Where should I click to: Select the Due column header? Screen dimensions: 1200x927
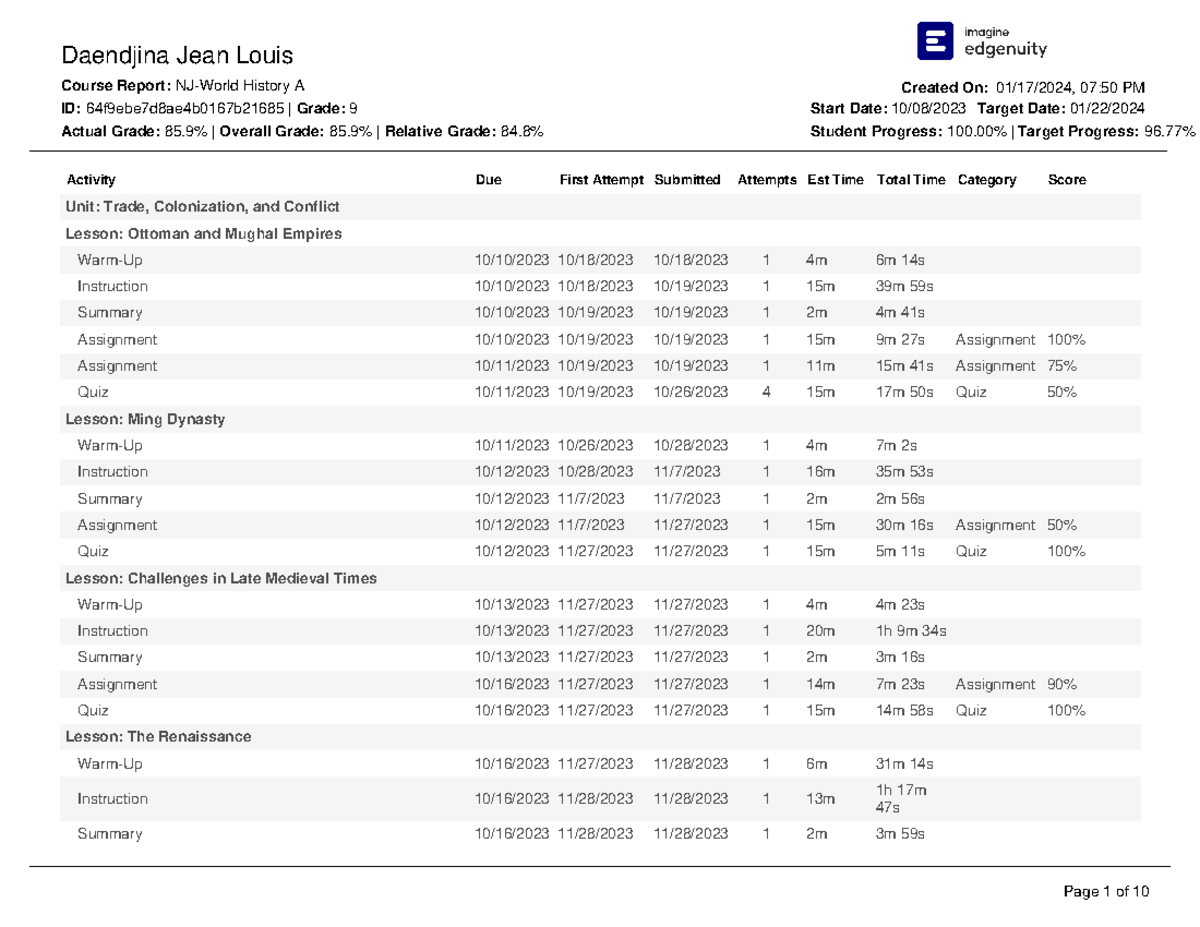488,180
